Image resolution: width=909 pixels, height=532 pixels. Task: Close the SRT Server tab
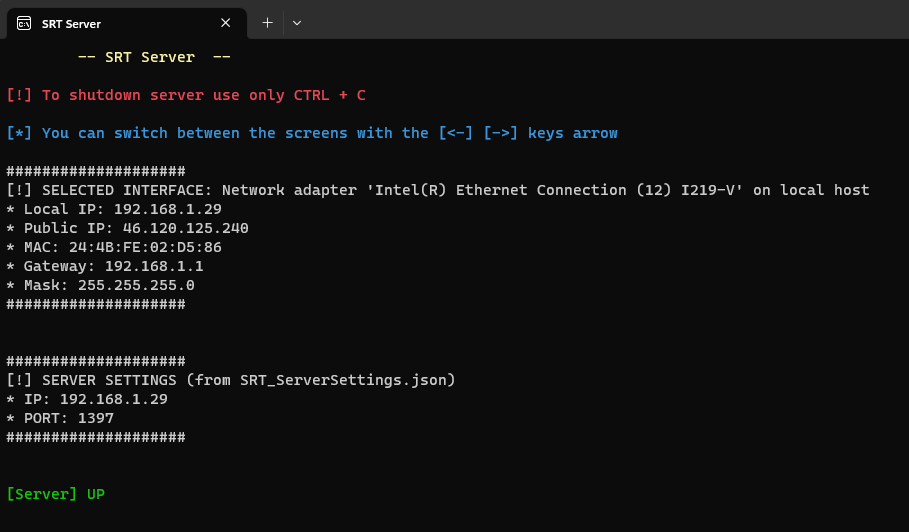coord(226,22)
